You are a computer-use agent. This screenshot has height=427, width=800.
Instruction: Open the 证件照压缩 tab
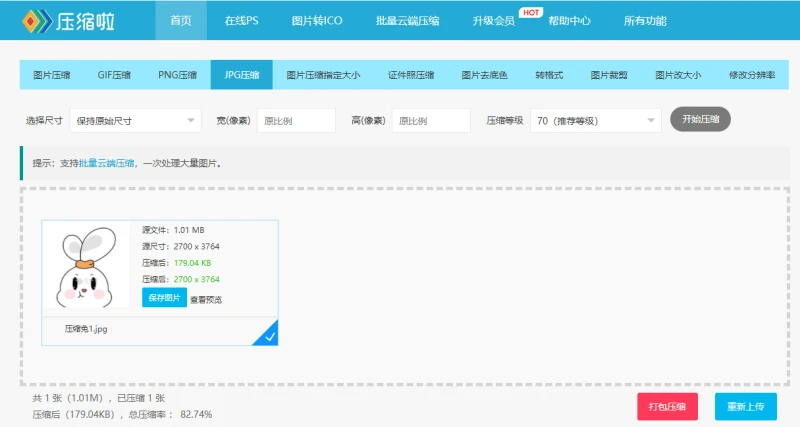[x=411, y=75]
